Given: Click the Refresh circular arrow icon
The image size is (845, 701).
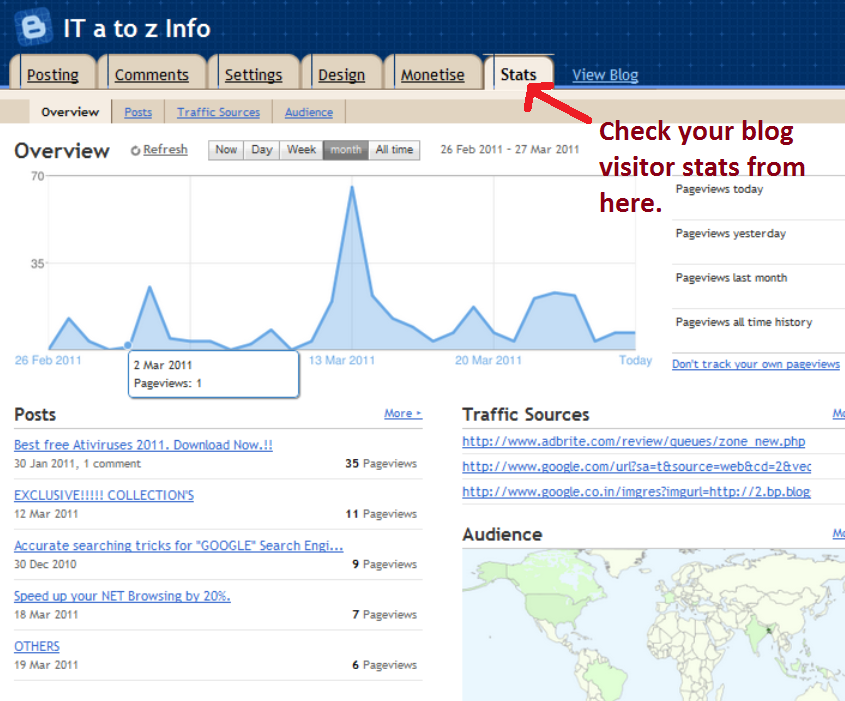Looking at the screenshot, I should click(x=135, y=150).
